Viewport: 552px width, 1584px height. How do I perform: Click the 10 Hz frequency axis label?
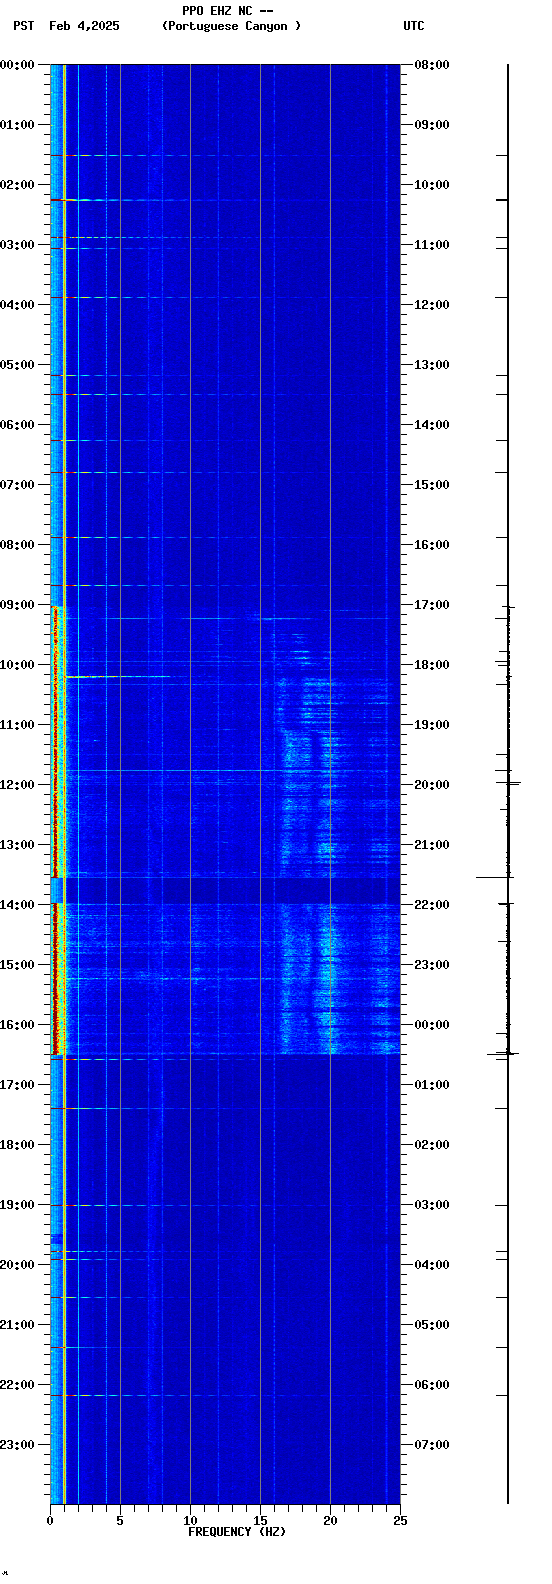(x=190, y=1521)
